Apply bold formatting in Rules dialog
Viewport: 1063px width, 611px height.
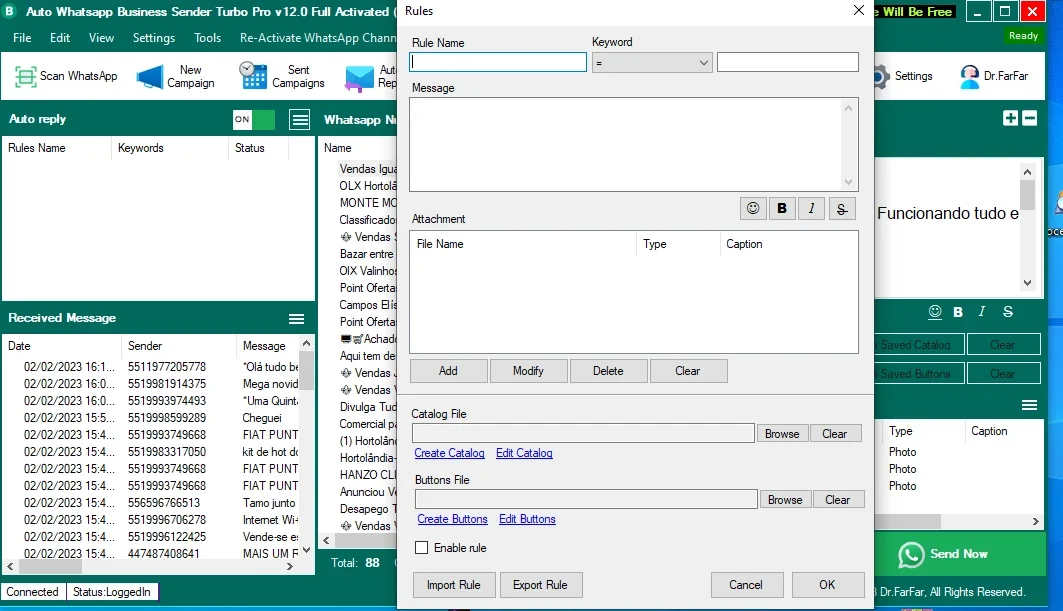point(782,209)
